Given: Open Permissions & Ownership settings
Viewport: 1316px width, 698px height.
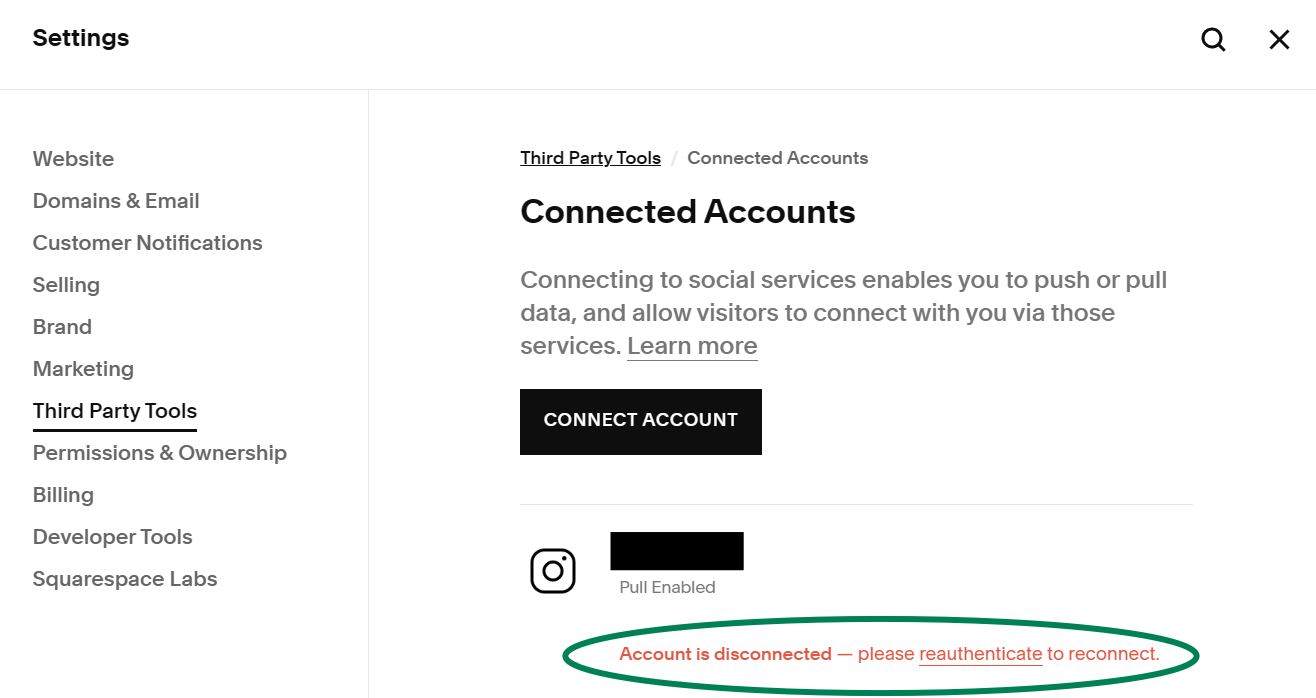Looking at the screenshot, I should pyautogui.click(x=160, y=453).
